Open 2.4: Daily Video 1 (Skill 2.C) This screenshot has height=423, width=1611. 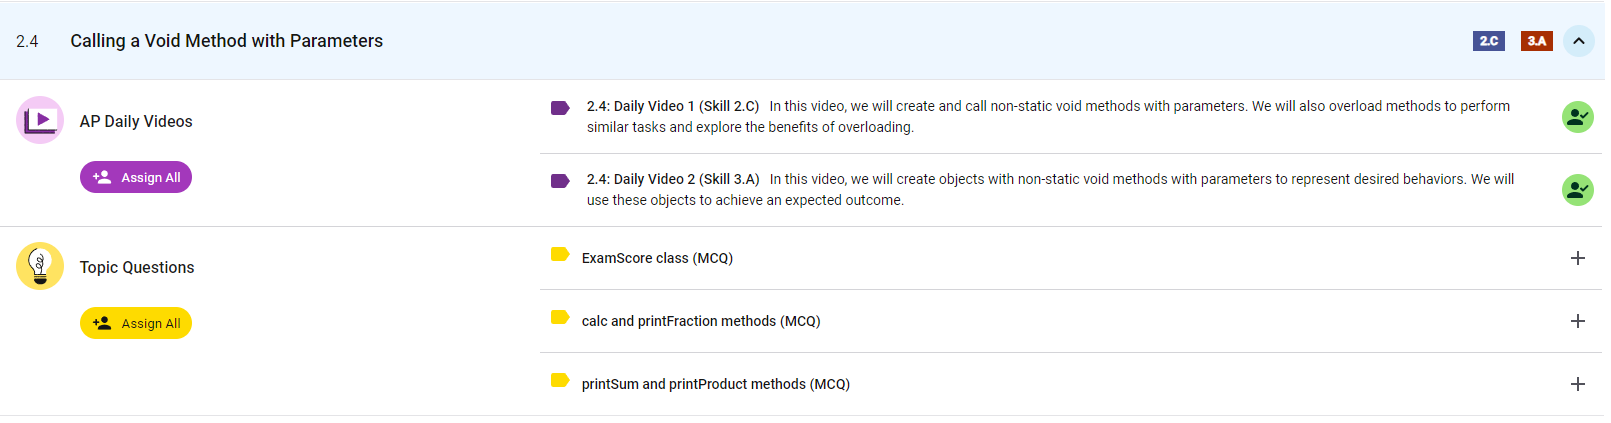pos(673,106)
